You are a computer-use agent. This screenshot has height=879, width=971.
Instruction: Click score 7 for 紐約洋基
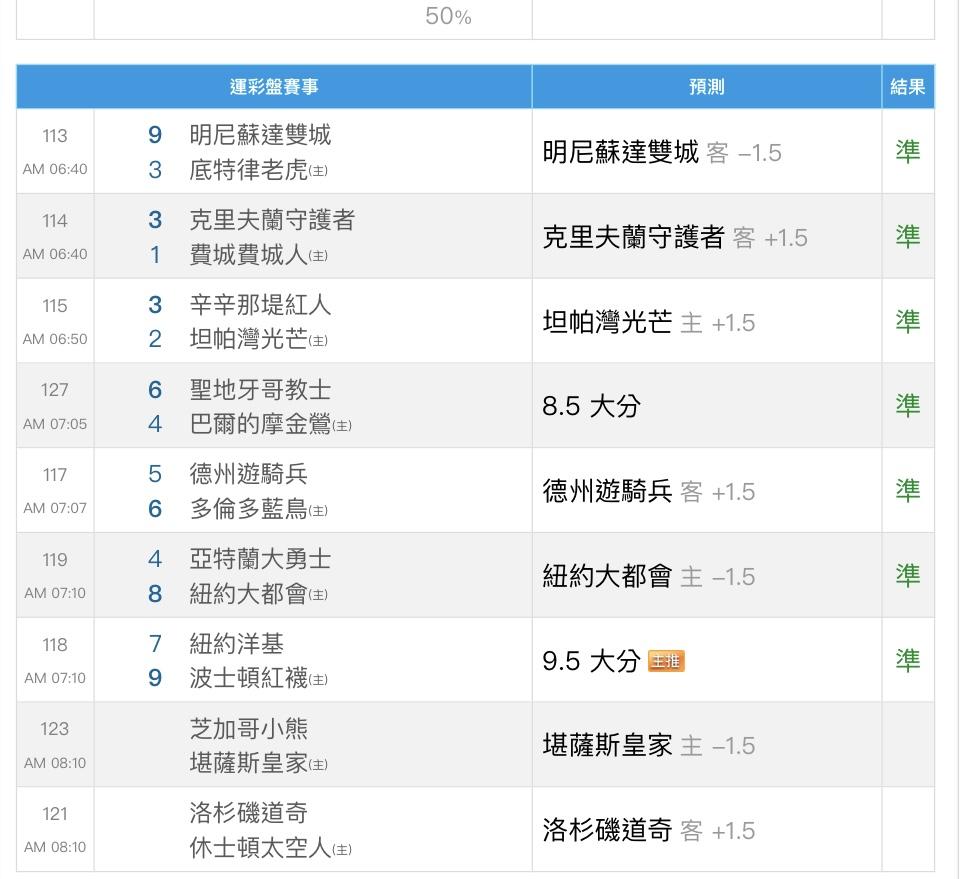pos(155,644)
